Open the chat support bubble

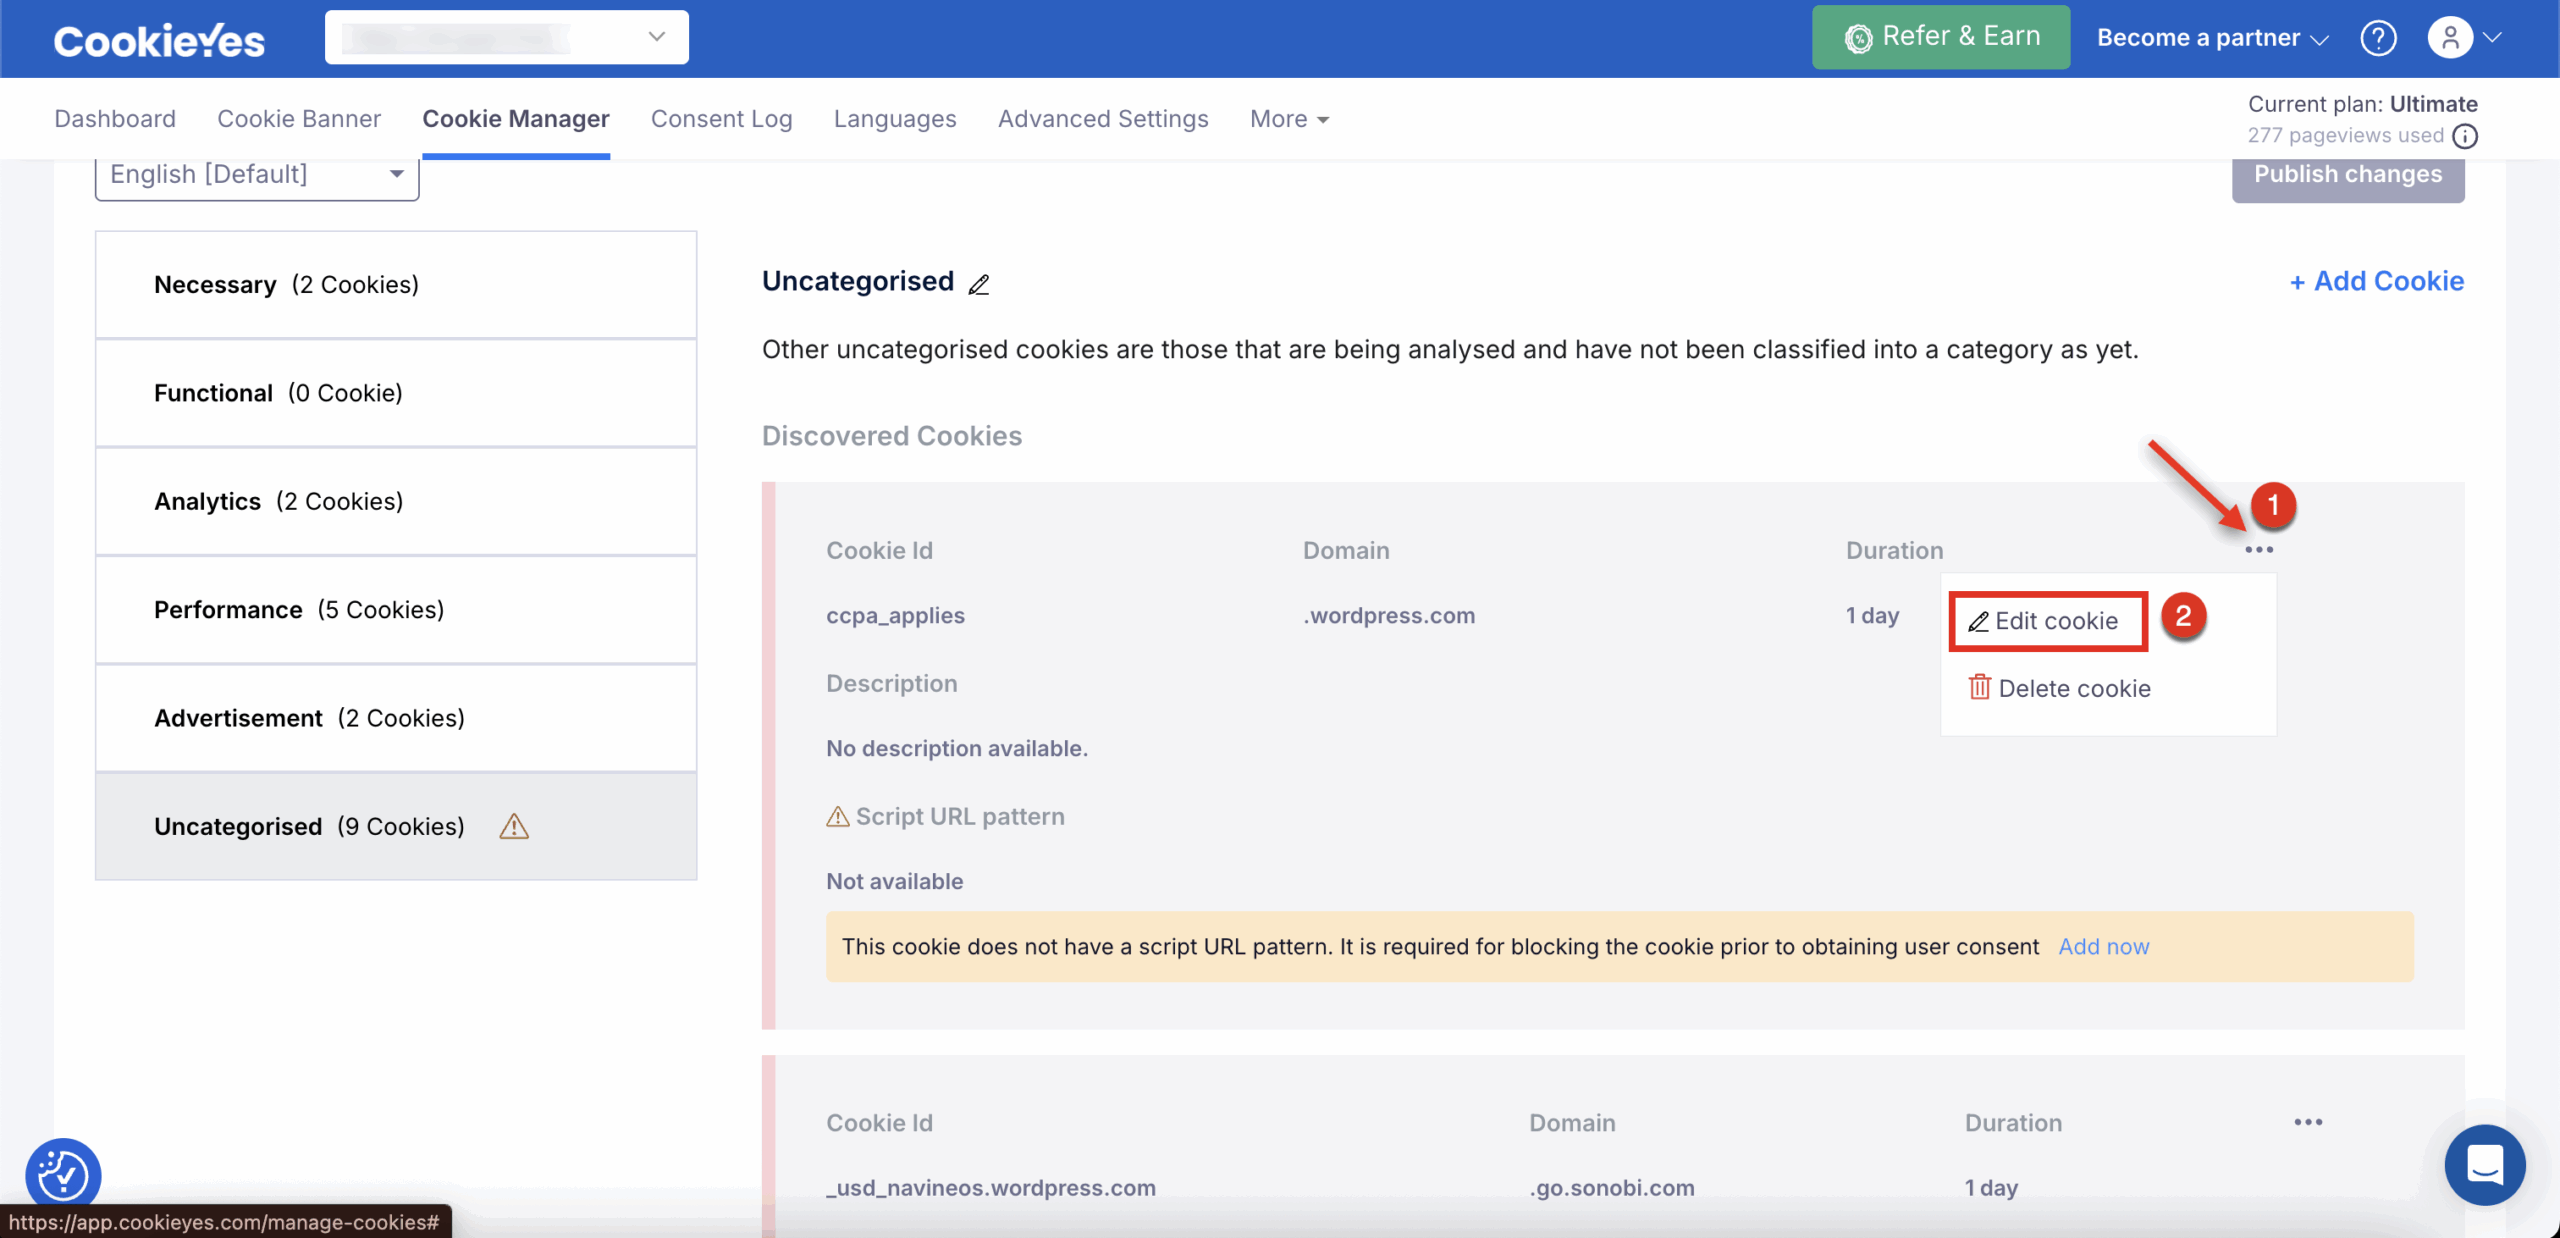[x=2484, y=1165]
